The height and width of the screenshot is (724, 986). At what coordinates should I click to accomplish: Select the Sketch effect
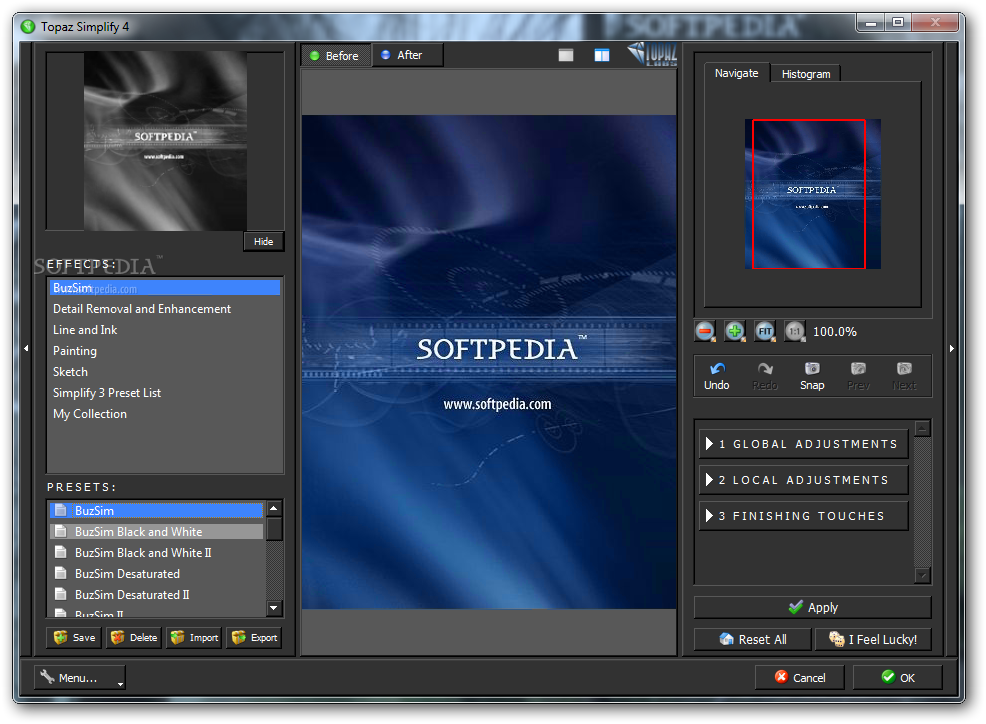click(x=165, y=372)
